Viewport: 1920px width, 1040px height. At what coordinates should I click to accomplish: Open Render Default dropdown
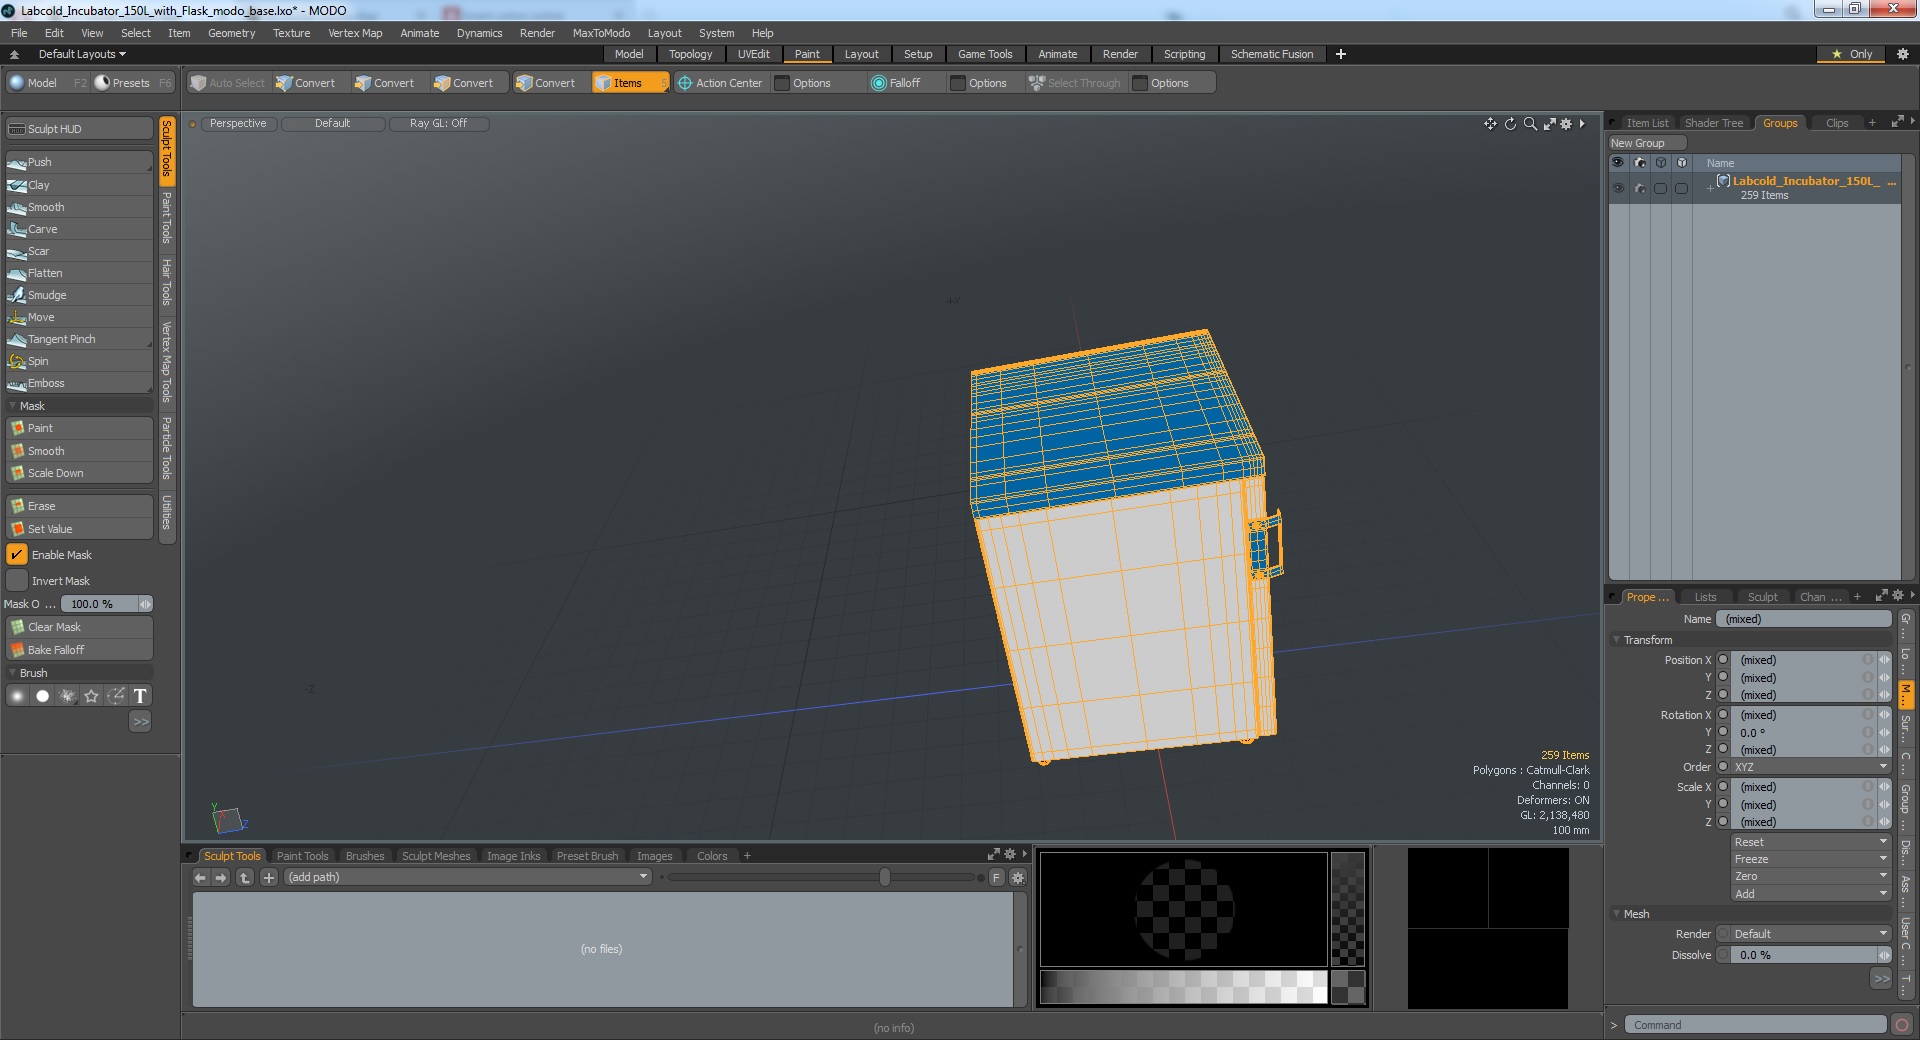(x=1811, y=934)
